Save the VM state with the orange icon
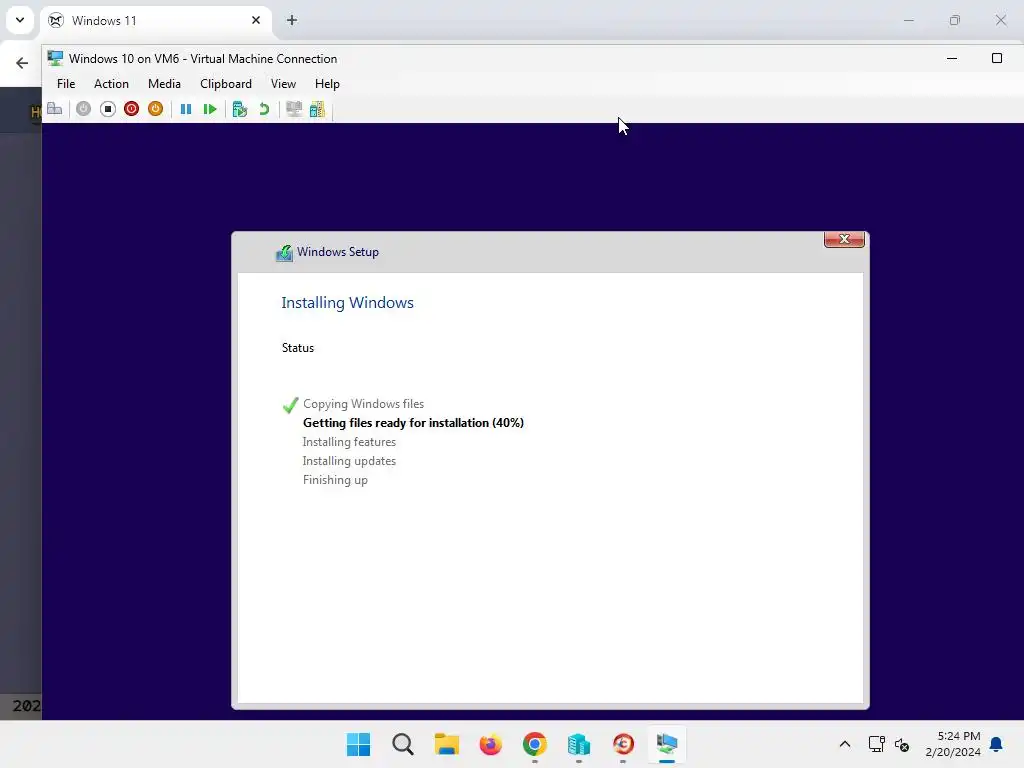 pyautogui.click(x=155, y=109)
